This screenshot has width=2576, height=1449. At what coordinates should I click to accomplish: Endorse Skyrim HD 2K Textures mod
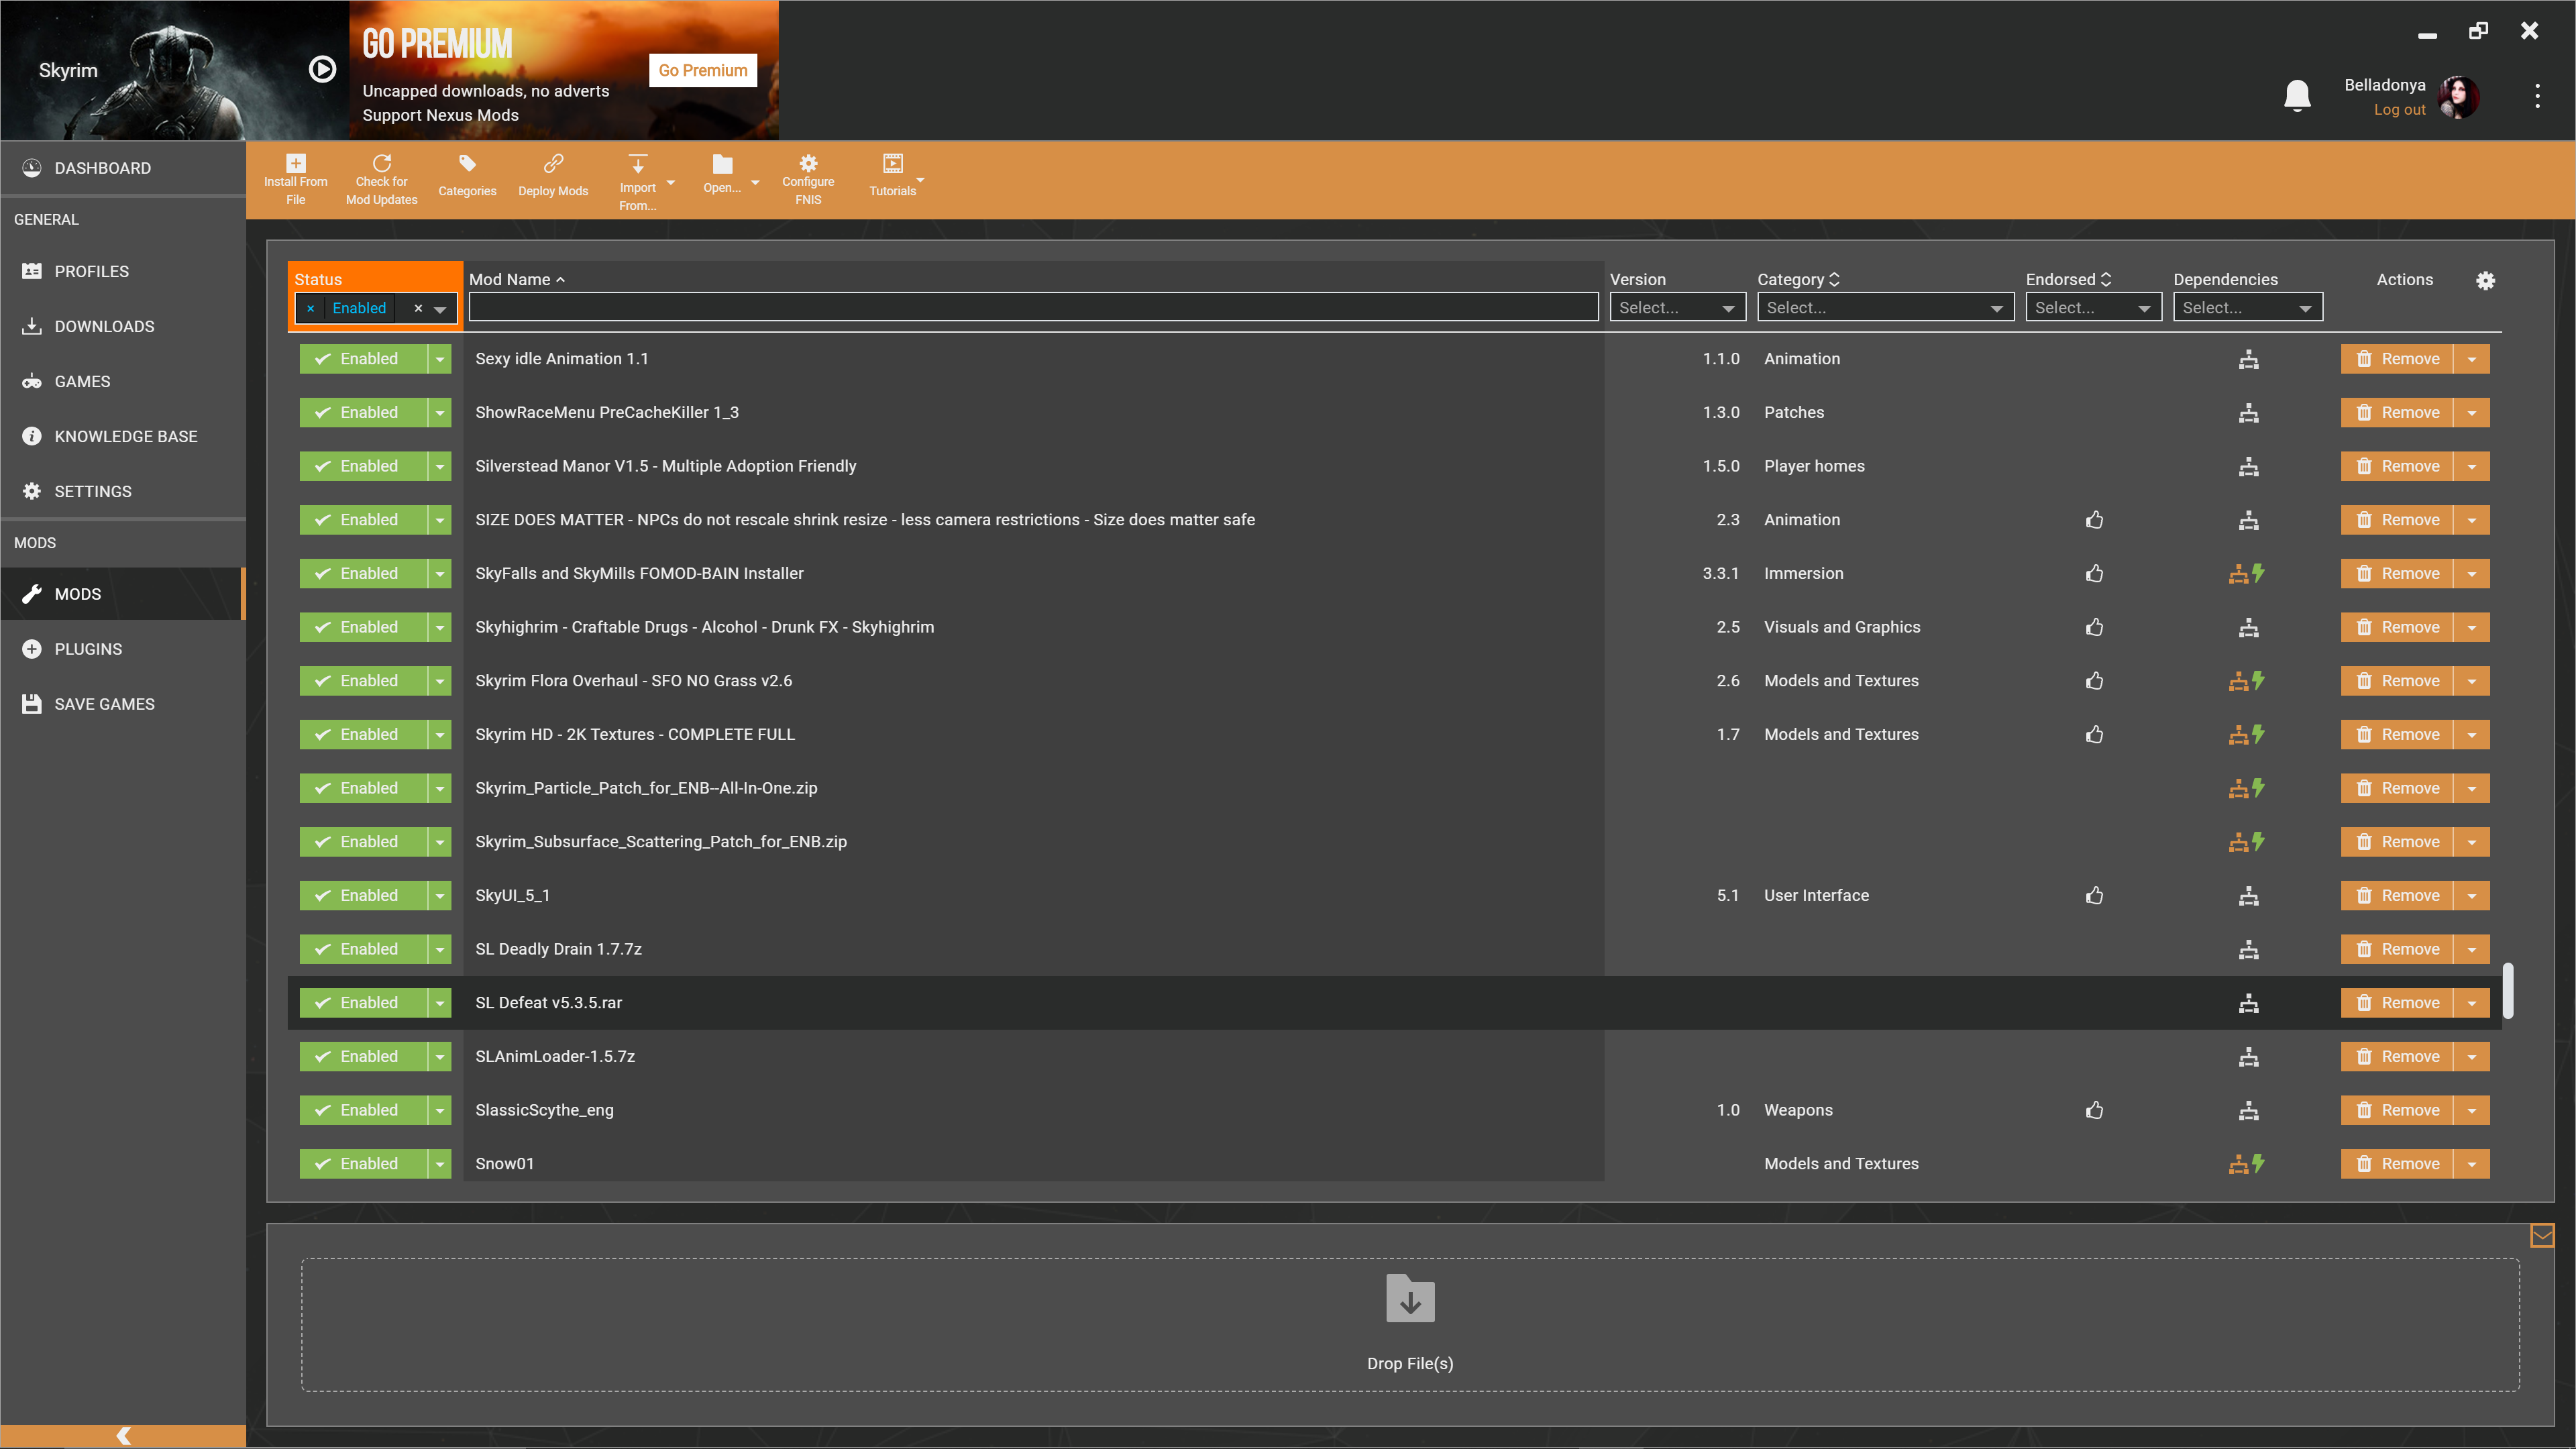(x=2094, y=734)
